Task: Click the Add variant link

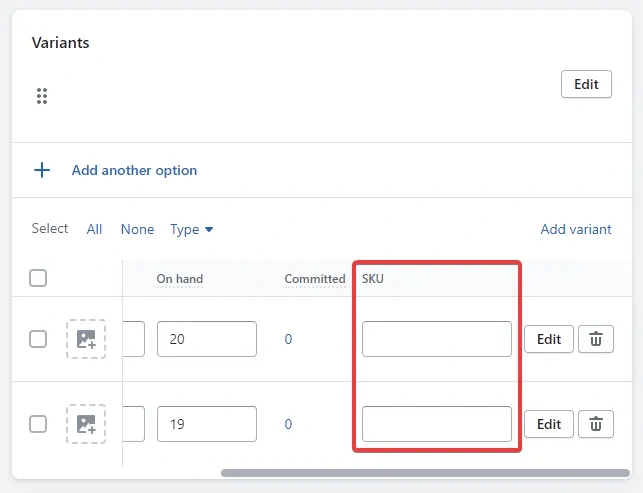Action: [575, 229]
